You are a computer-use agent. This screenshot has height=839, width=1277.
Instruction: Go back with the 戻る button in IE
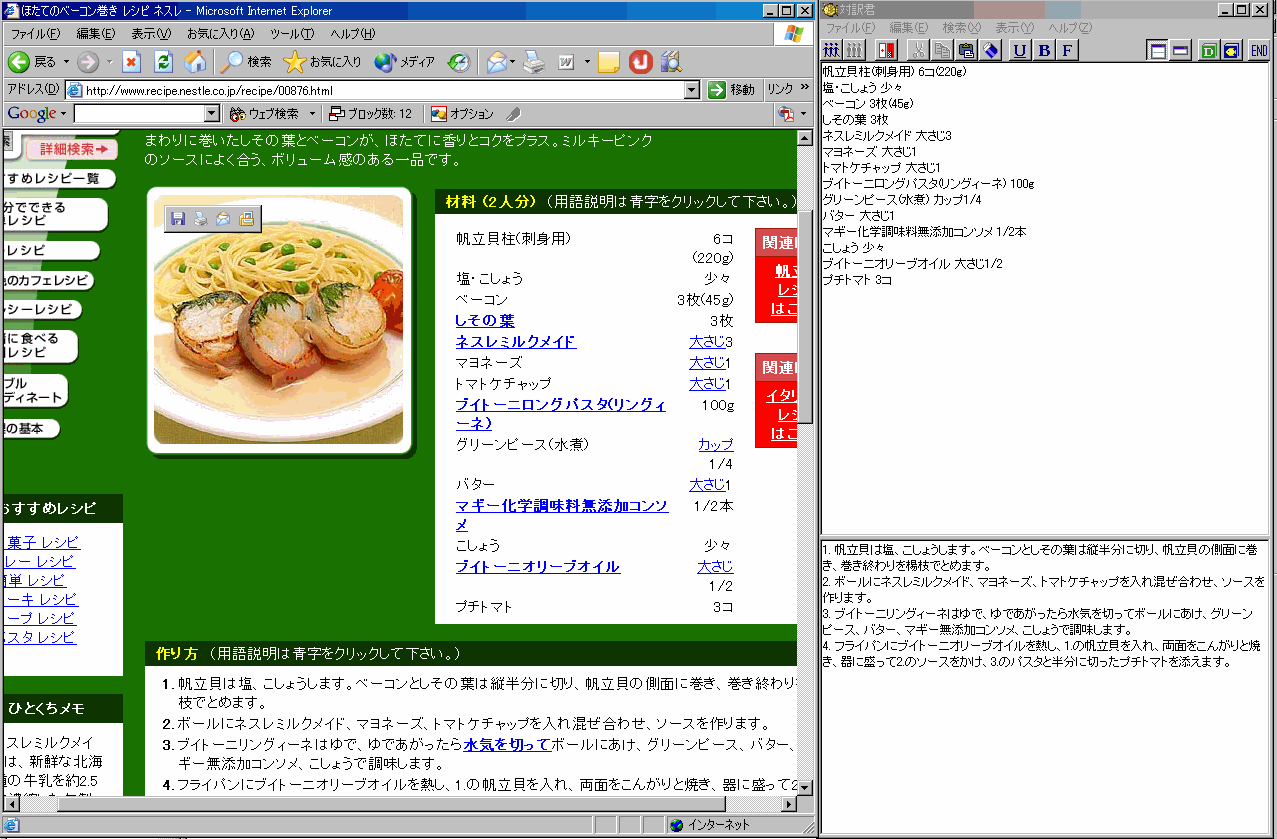point(33,62)
